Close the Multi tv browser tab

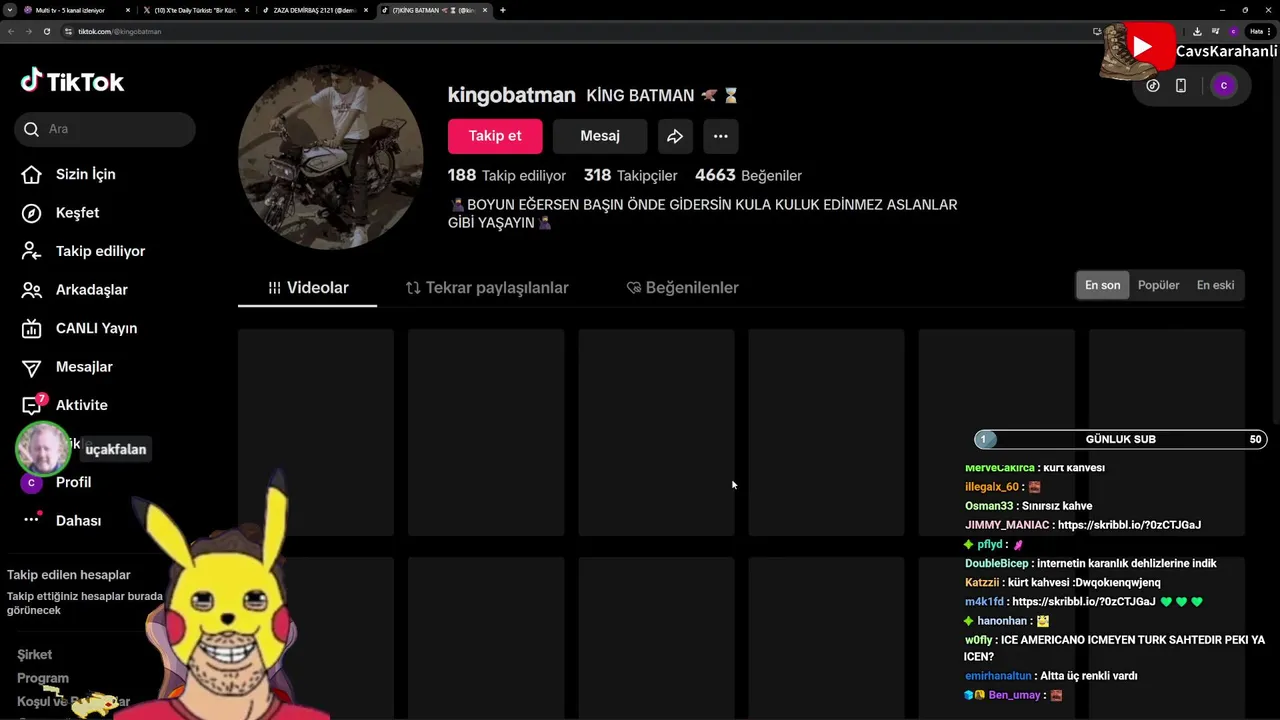(128, 10)
